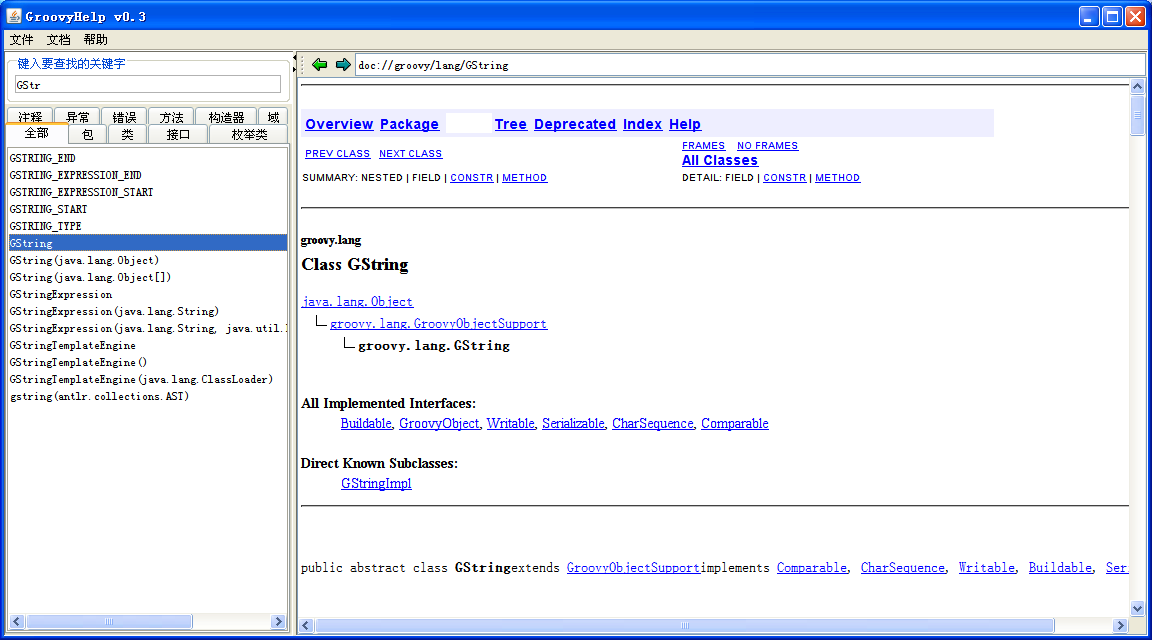Jump to CONSTR in the DETAIL row
The height and width of the screenshot is (640, 1152).
pos(785,178)
